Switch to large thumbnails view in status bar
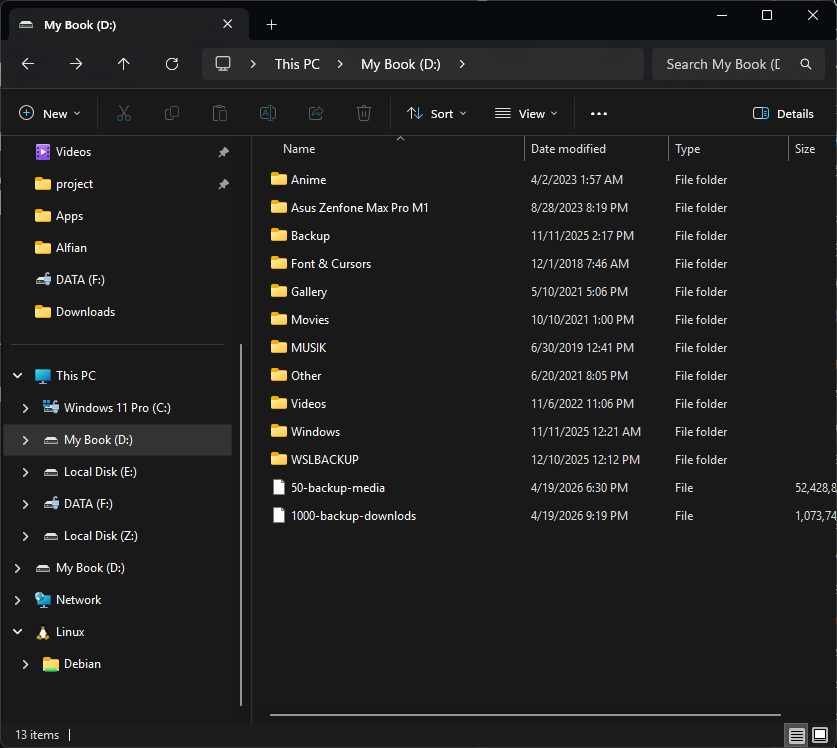Screen dimensions: 837x748 [820, 735]
